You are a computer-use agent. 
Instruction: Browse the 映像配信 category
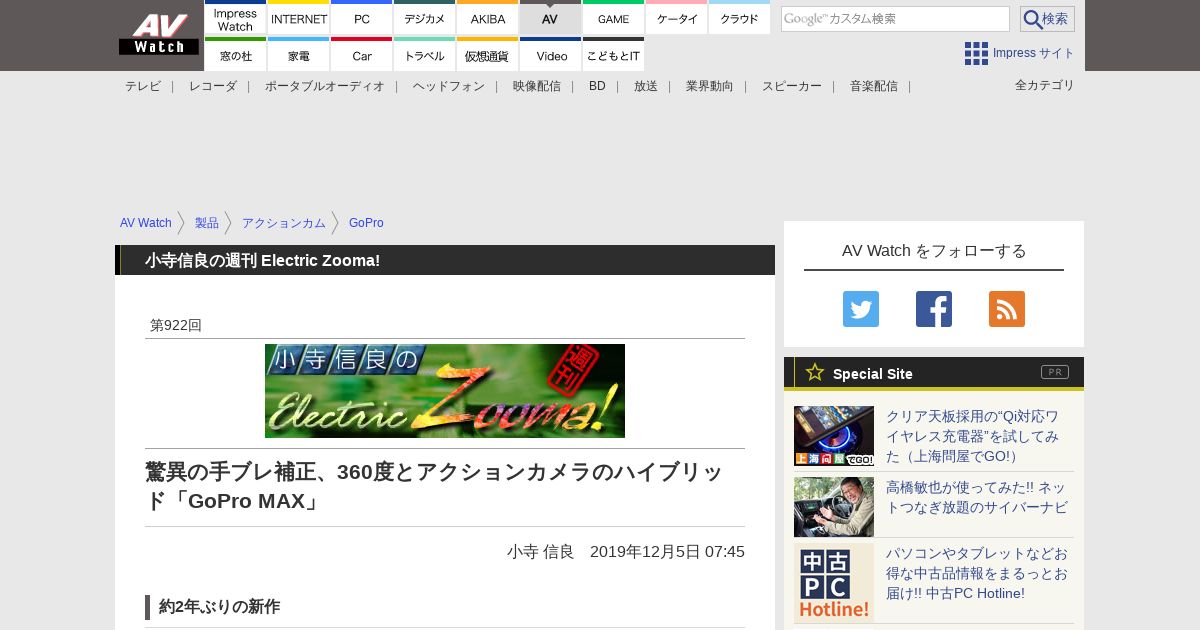[x=537, y=86]
